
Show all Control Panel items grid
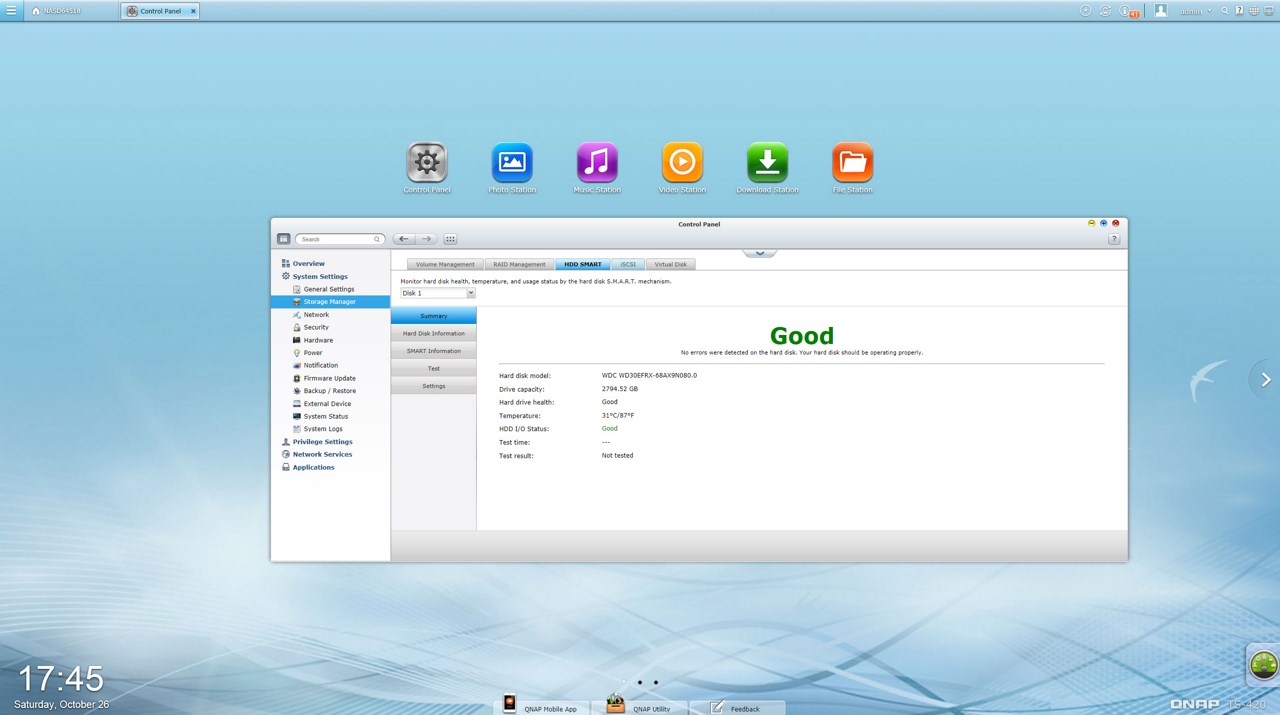coord(450,239)
